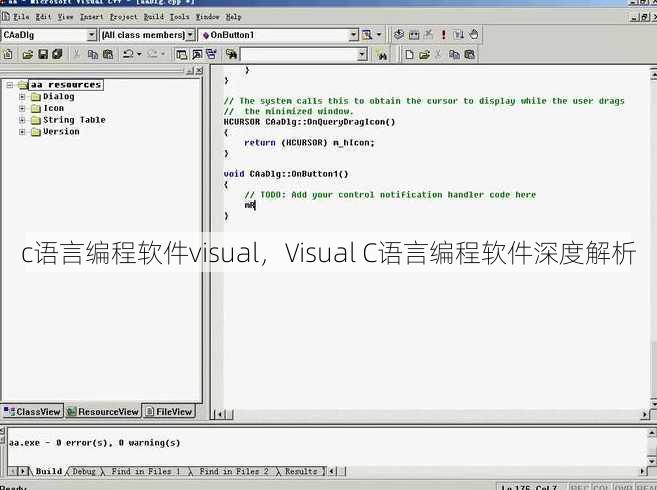Expand the Dialog folder

22,97
